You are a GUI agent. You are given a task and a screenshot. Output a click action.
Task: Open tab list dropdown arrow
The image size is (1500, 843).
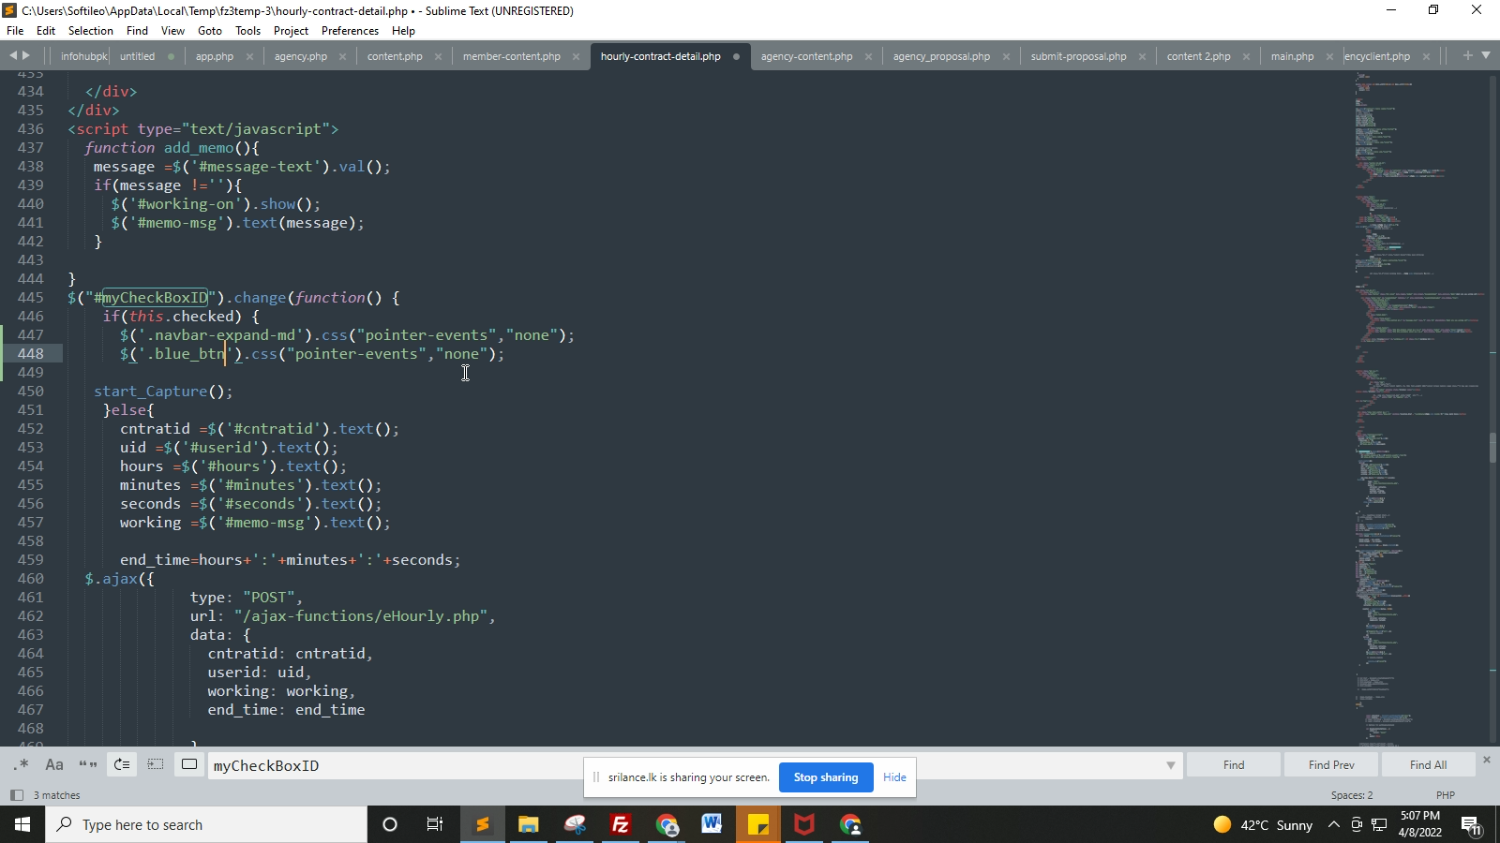click(1486, 56)
